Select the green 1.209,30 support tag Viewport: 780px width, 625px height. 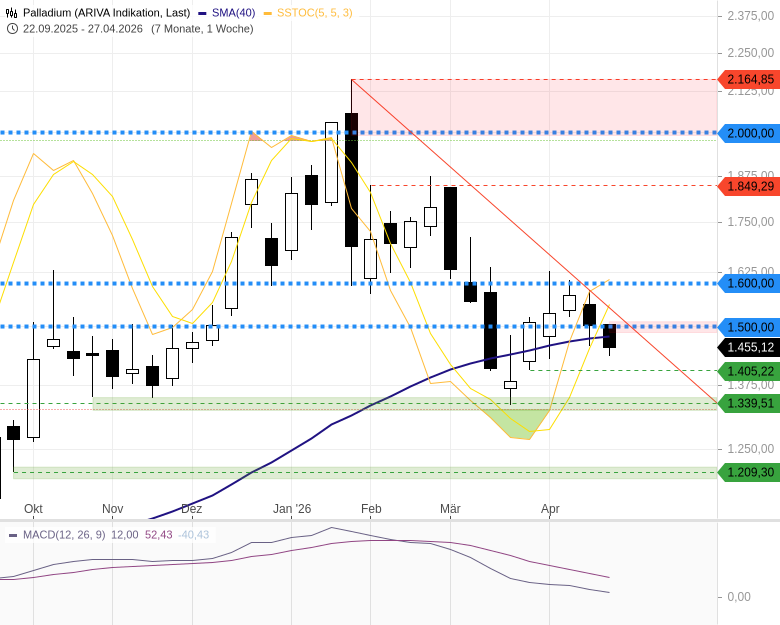click(749, 472)
